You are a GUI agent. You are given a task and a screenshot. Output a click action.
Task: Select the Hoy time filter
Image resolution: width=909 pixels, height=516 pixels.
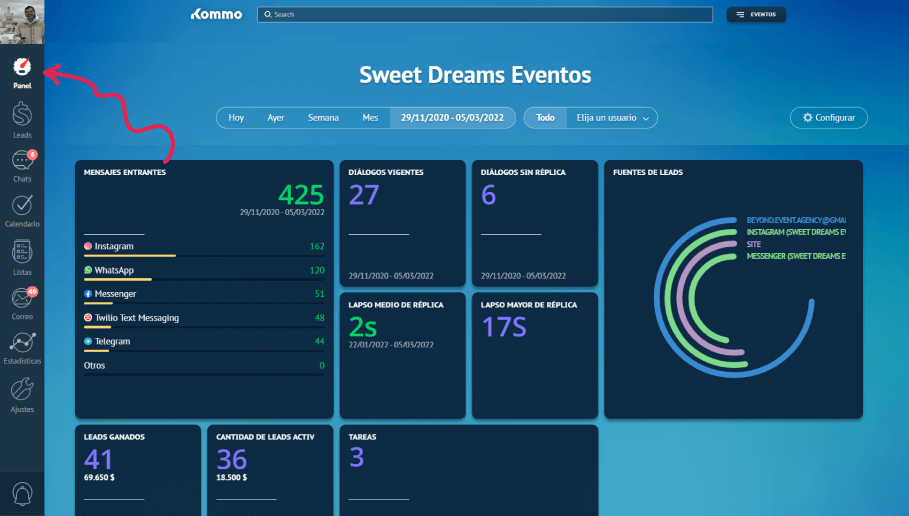tap(236, 118)
